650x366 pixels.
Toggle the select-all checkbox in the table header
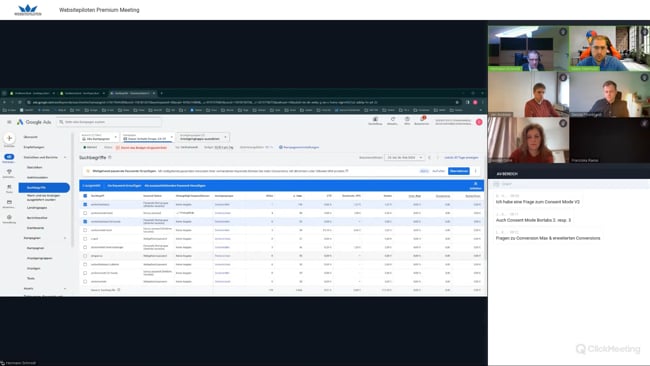pyautogui.click(x=85, y=196)
